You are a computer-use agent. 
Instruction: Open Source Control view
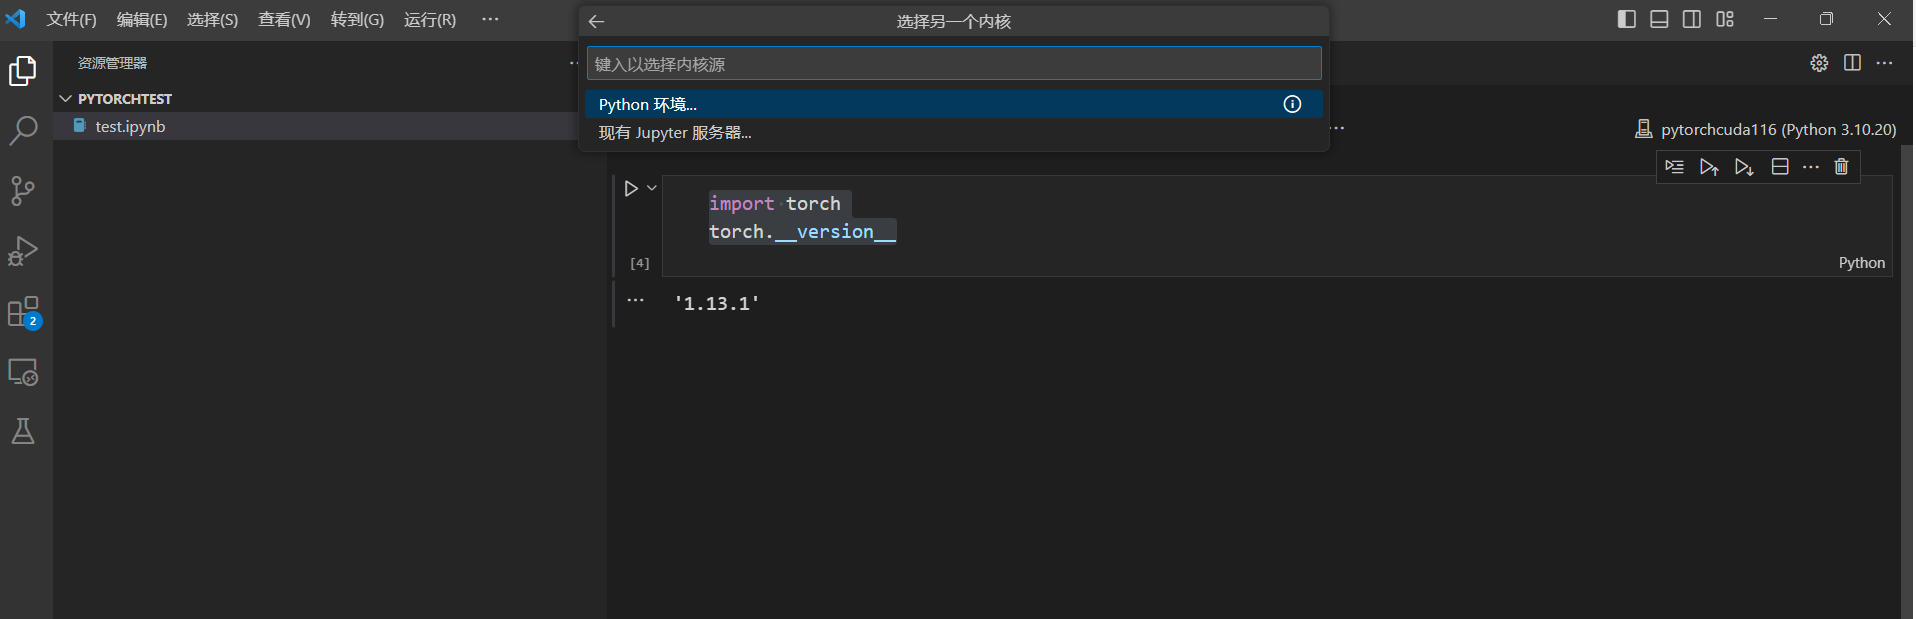[23, 191]
